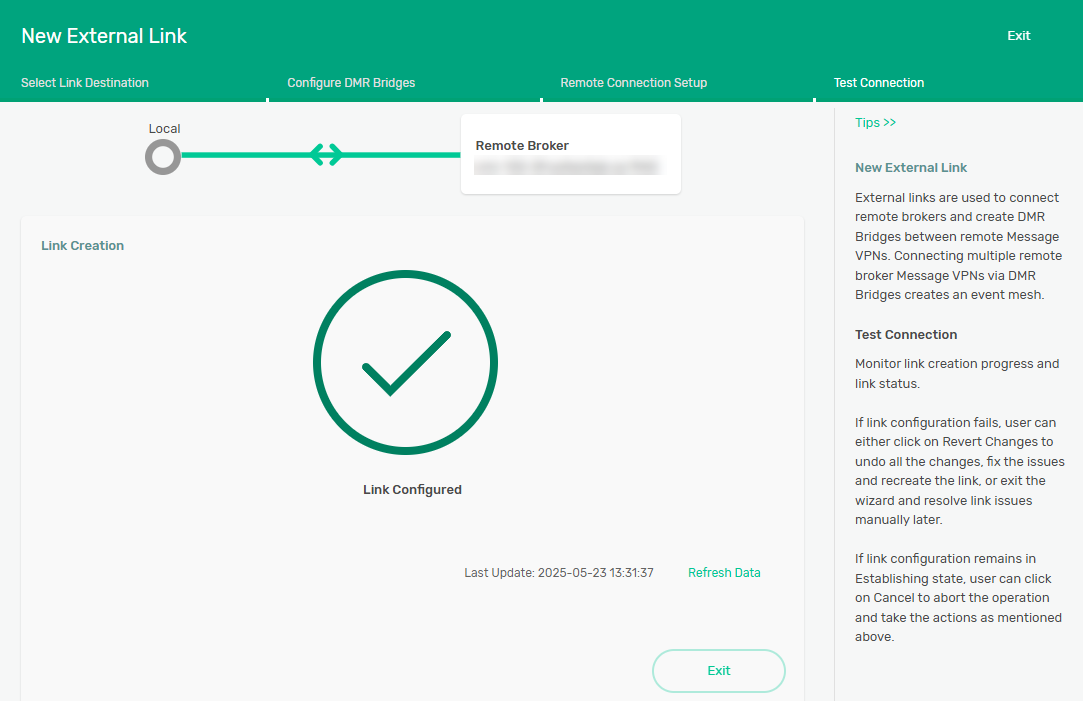1083x701 pixels.
Task: Click the large green checkmark success icon
Action: click(x=405, y=362)
